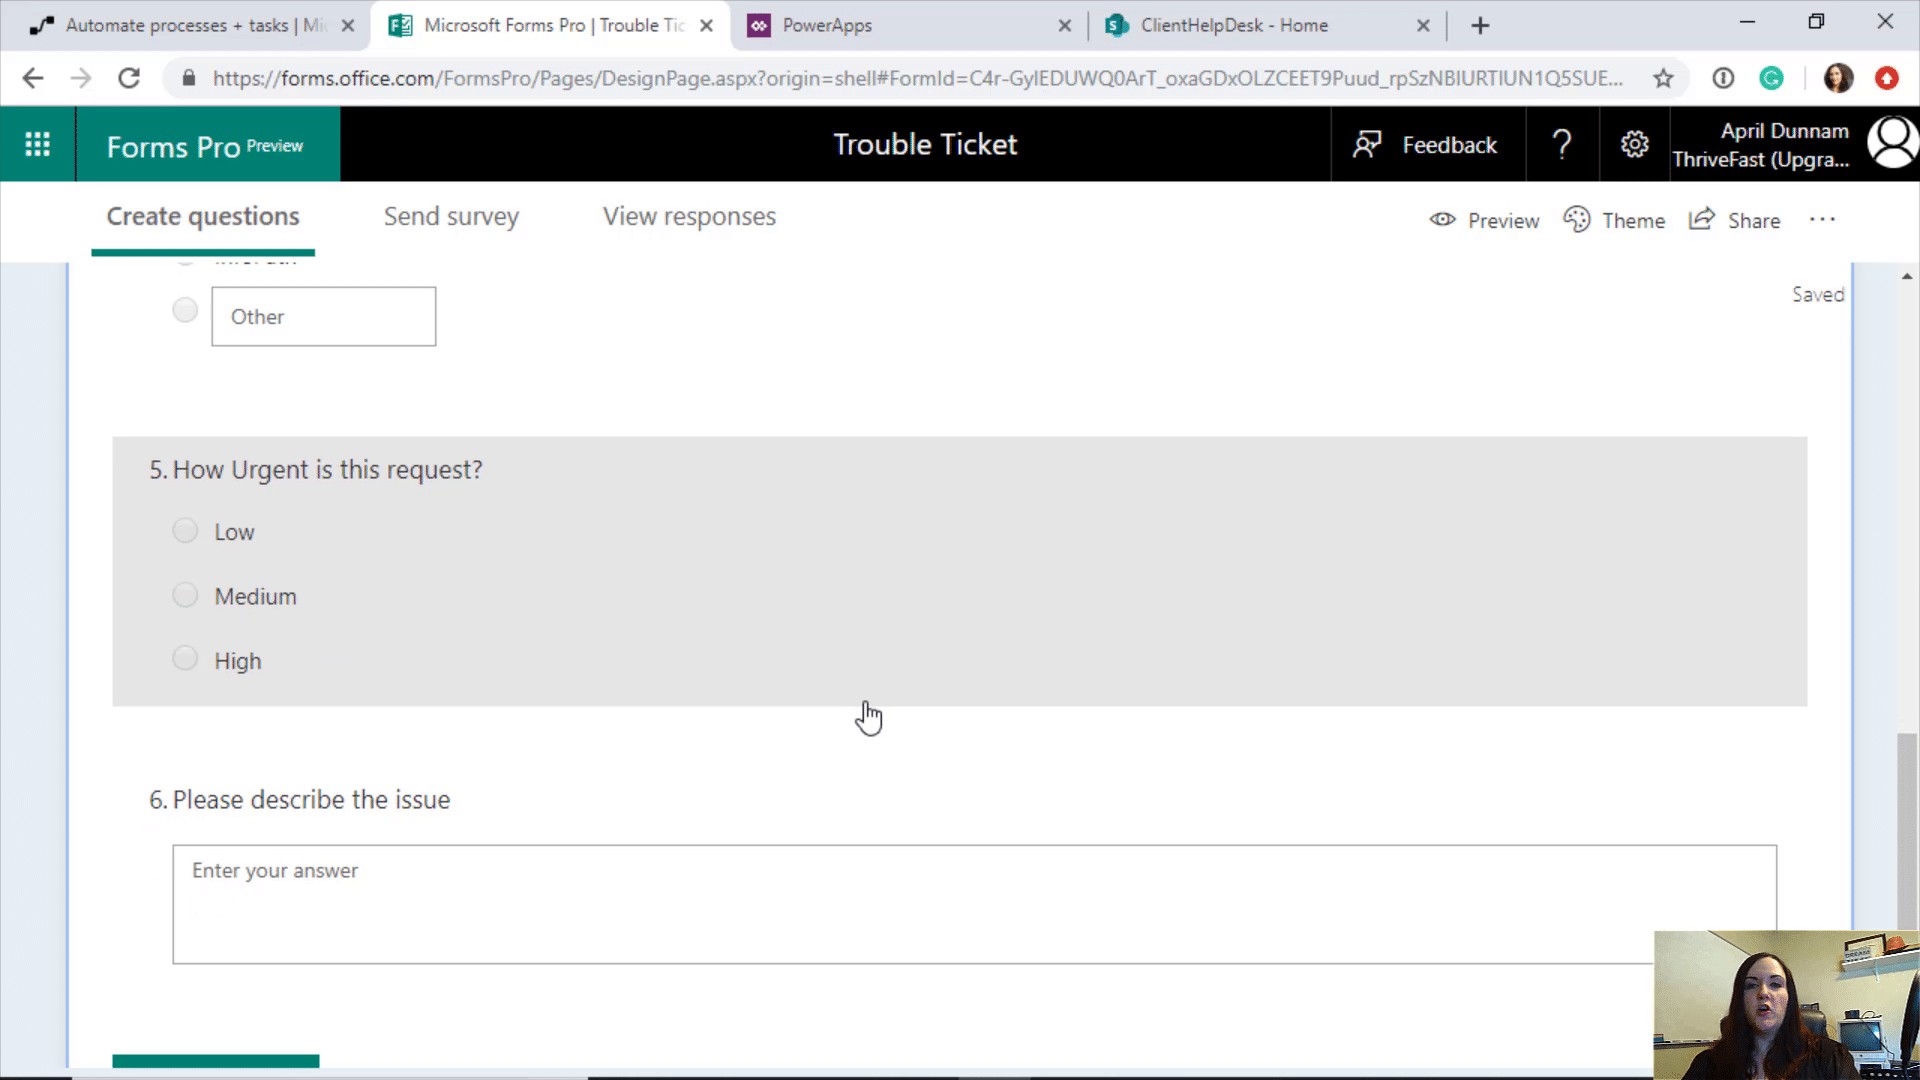
Task: Go back in browser history
Action: 33,78
